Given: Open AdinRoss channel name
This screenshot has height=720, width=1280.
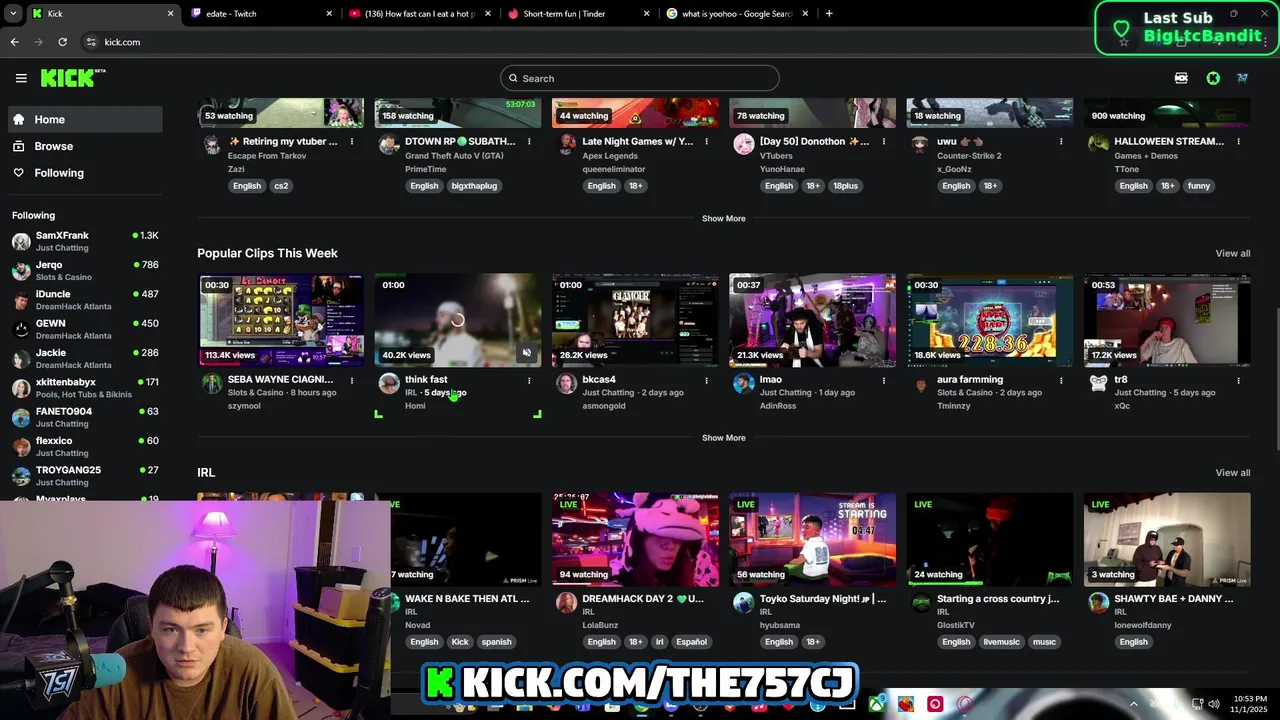Looking at the screenshot, I should [779, 406].
